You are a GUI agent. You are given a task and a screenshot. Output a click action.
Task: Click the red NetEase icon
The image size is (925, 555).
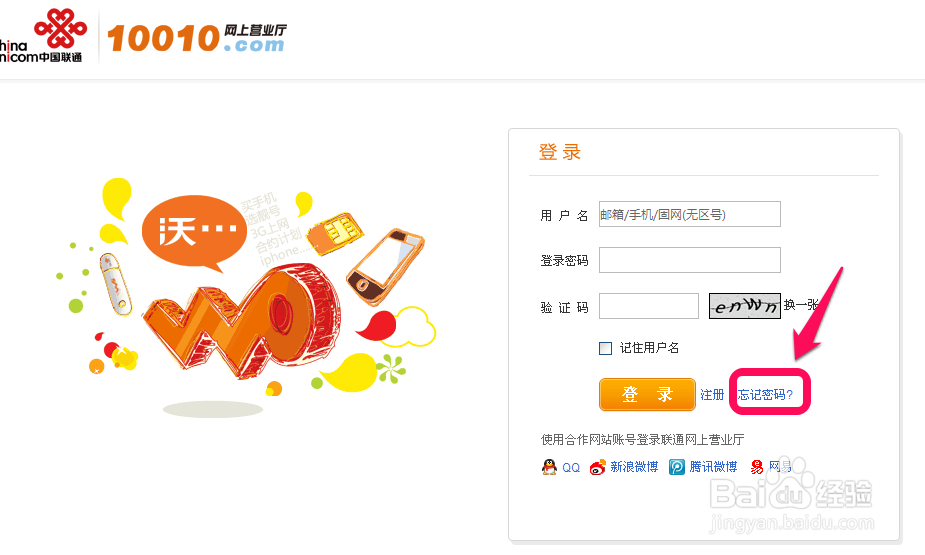coord(757,467)
